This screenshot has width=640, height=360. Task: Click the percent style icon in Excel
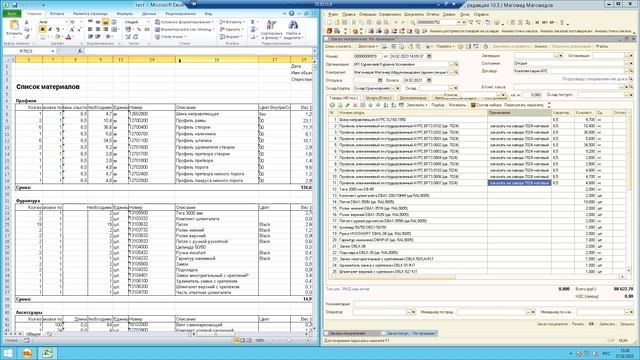[x=139, y=29]
